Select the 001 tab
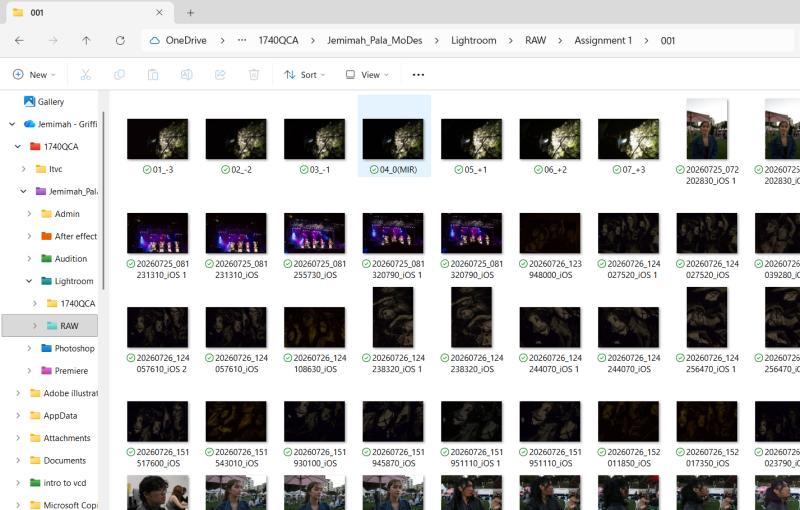The height and width of the screenshot is (510, 800). (90, 12)
